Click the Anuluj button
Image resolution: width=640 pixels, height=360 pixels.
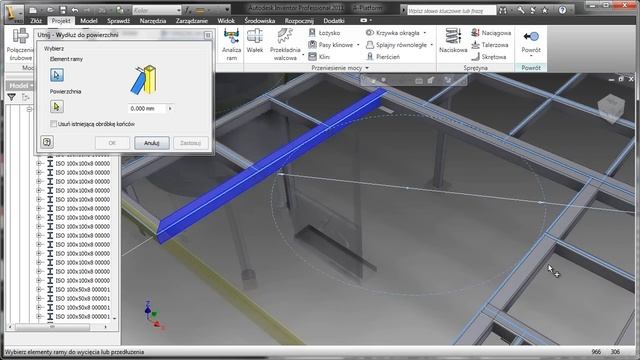pyautogui.click(x=151, y=143)
